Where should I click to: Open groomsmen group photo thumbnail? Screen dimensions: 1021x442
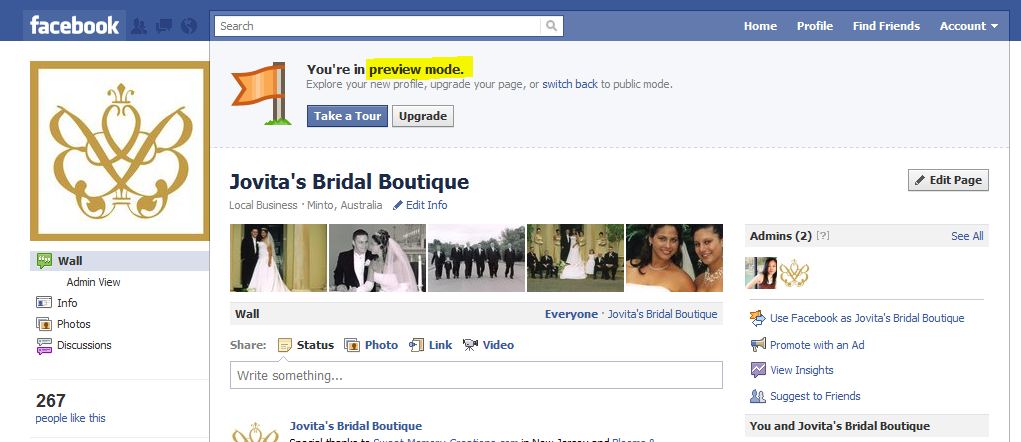(476, 258)
